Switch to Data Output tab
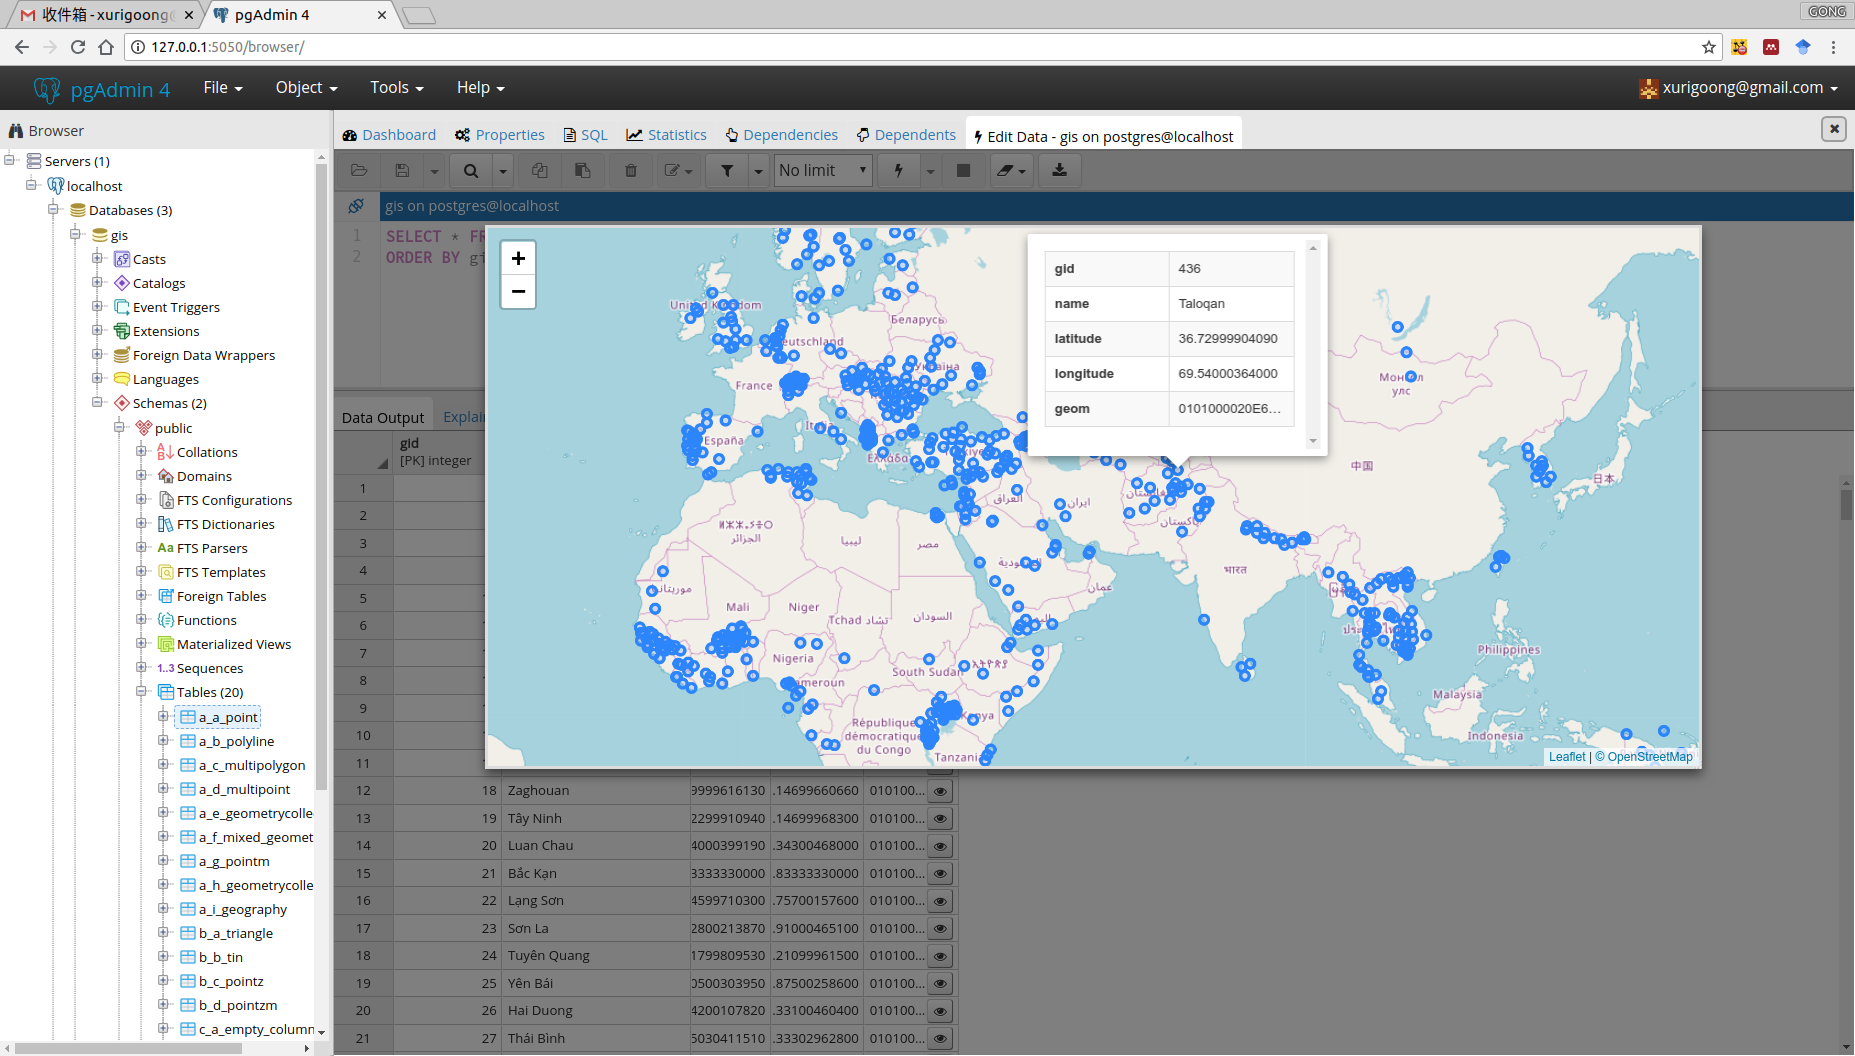 click(383, 418)
